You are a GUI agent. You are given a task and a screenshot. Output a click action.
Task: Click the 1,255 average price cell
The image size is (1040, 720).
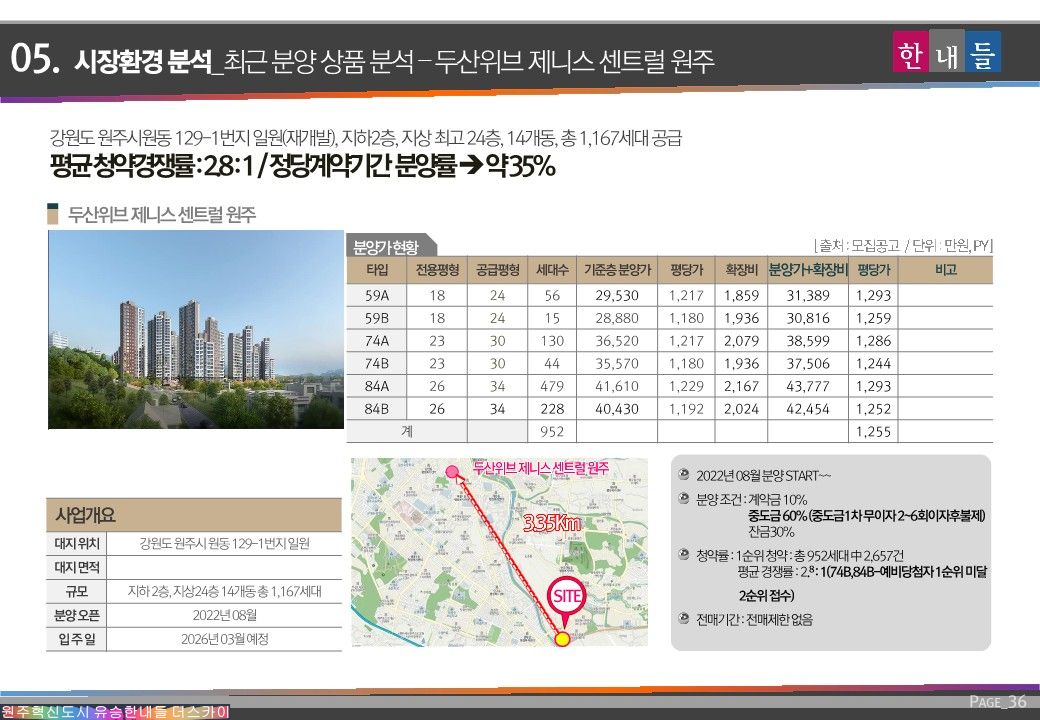click(x=873, y=431)
